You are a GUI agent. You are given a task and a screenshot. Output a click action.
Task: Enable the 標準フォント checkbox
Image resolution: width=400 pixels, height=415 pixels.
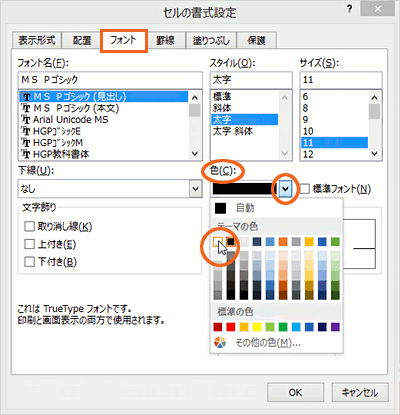tap(304, 189)
